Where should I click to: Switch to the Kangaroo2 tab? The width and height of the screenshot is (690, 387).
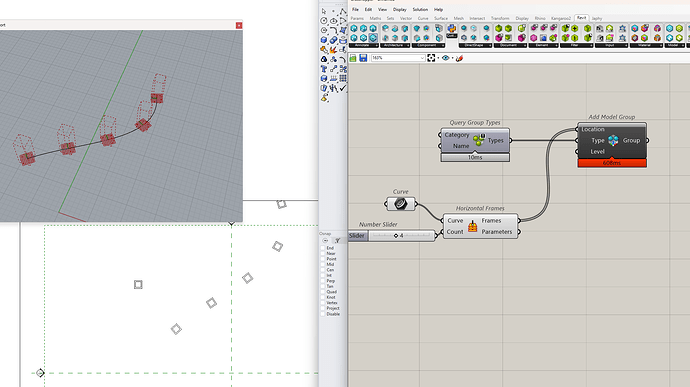coord(561,18)
